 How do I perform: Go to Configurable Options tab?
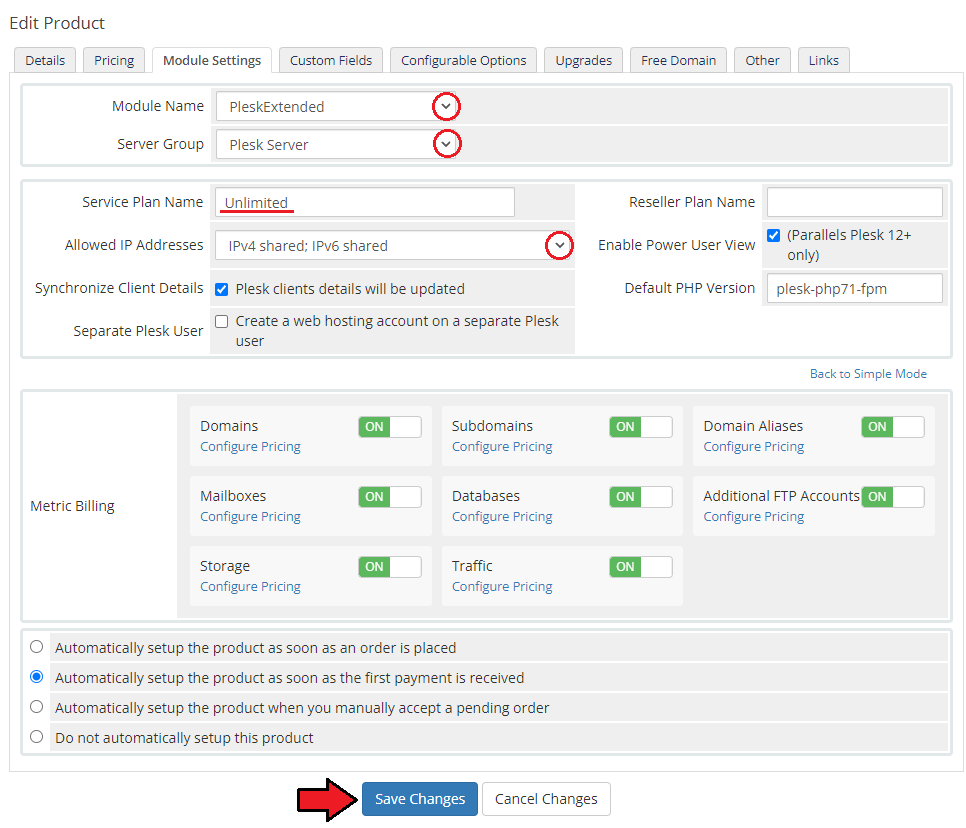coord(463,60)
